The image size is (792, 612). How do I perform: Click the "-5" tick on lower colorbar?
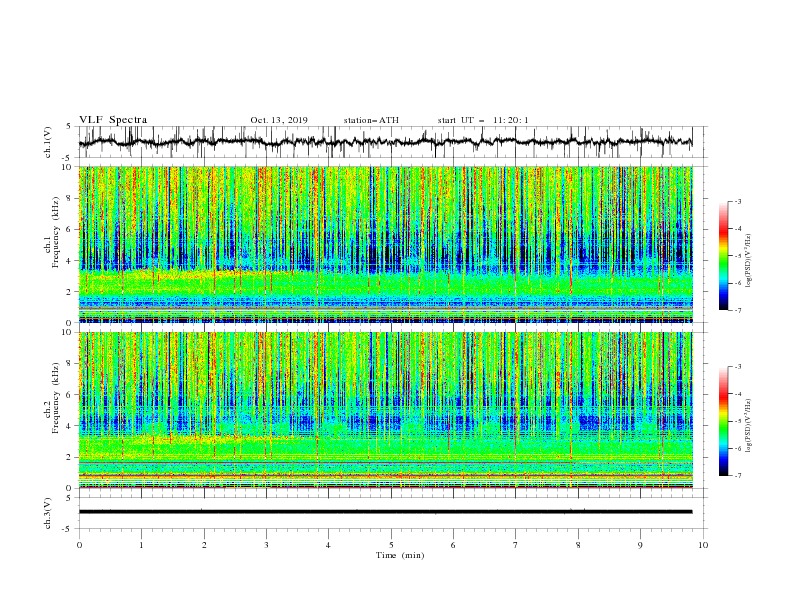[738, 421]
